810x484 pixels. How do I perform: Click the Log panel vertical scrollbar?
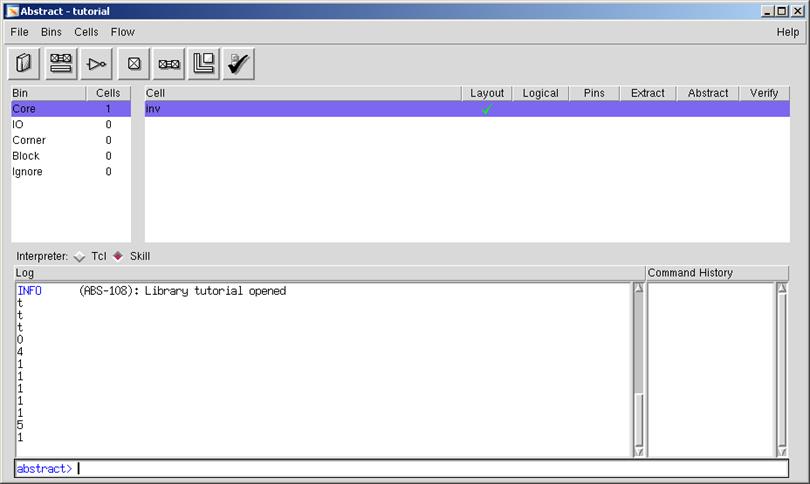coord(639,370)
